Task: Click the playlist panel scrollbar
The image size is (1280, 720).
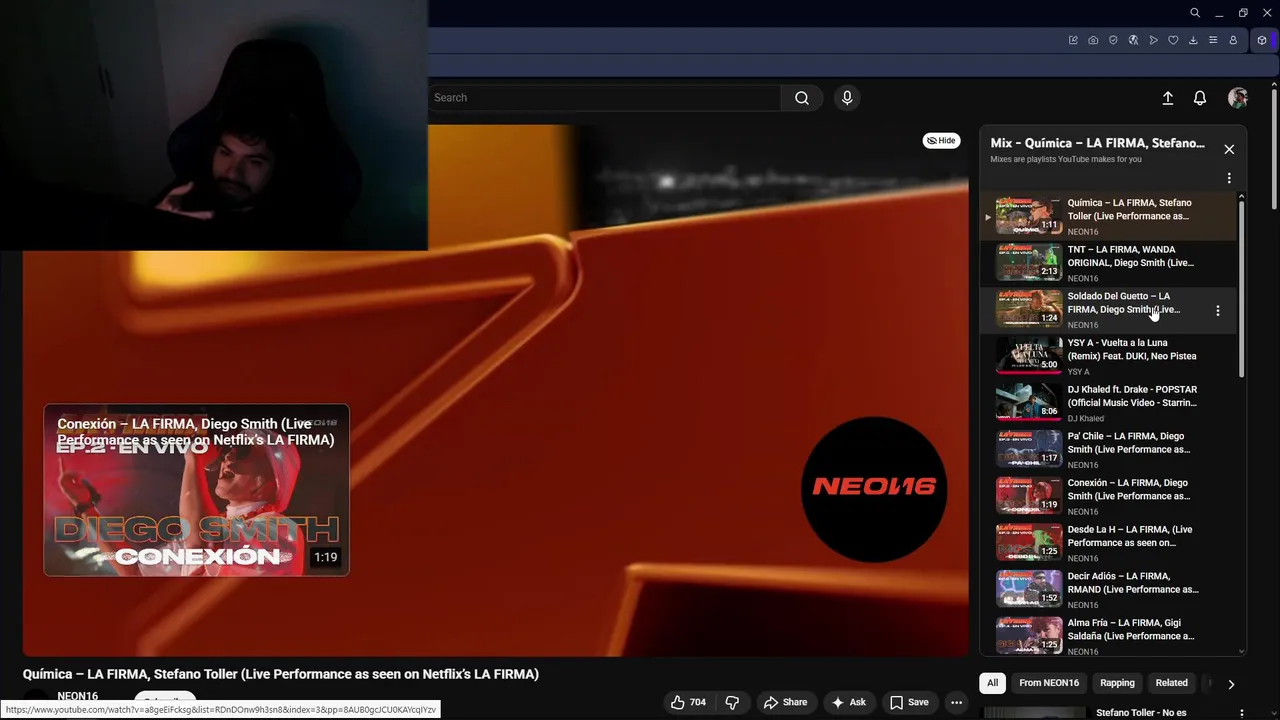Action: tap(1242, 287)
